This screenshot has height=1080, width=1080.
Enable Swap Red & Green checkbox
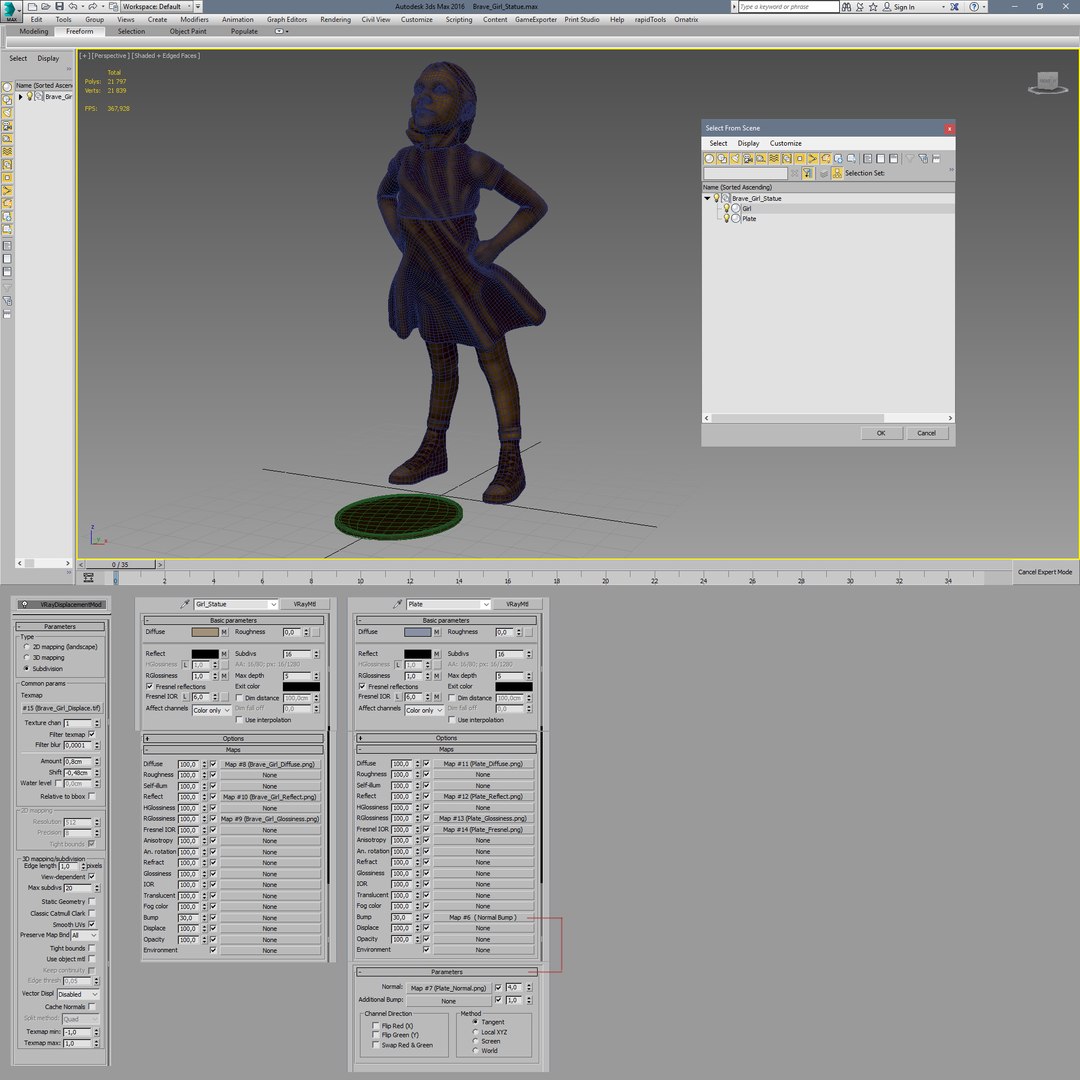click(376, 1045)
